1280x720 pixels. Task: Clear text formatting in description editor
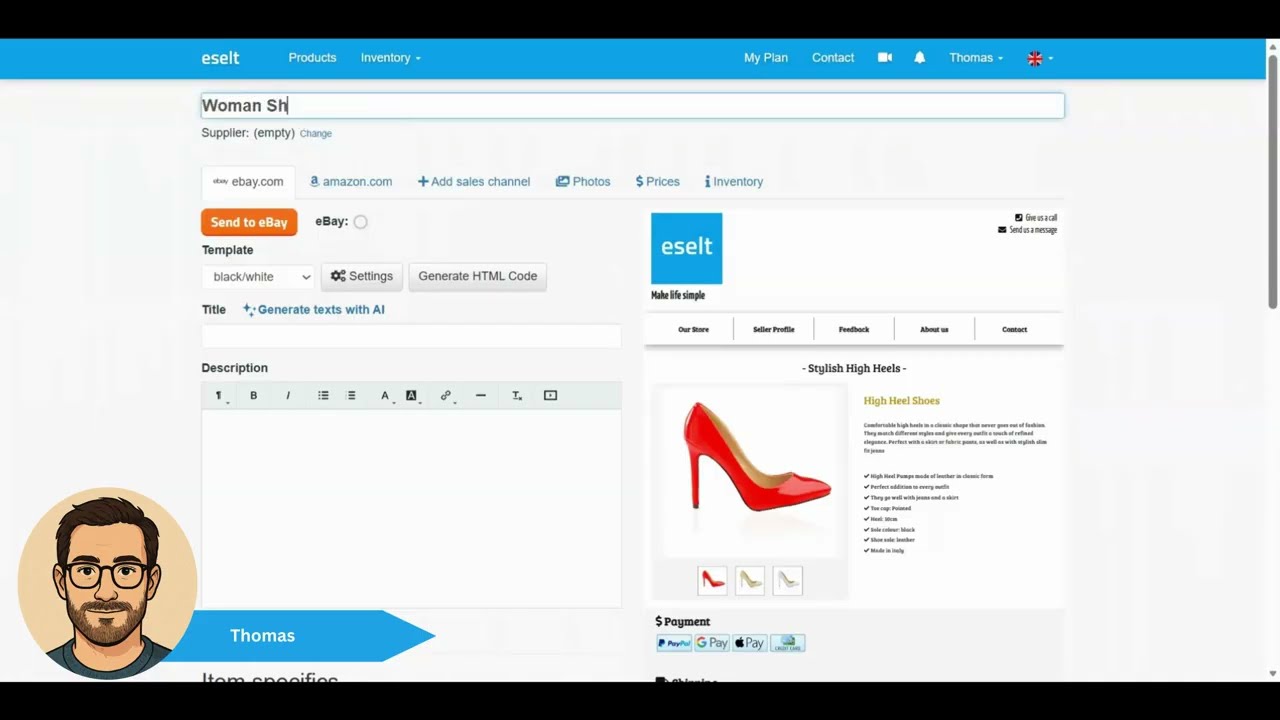517,396
